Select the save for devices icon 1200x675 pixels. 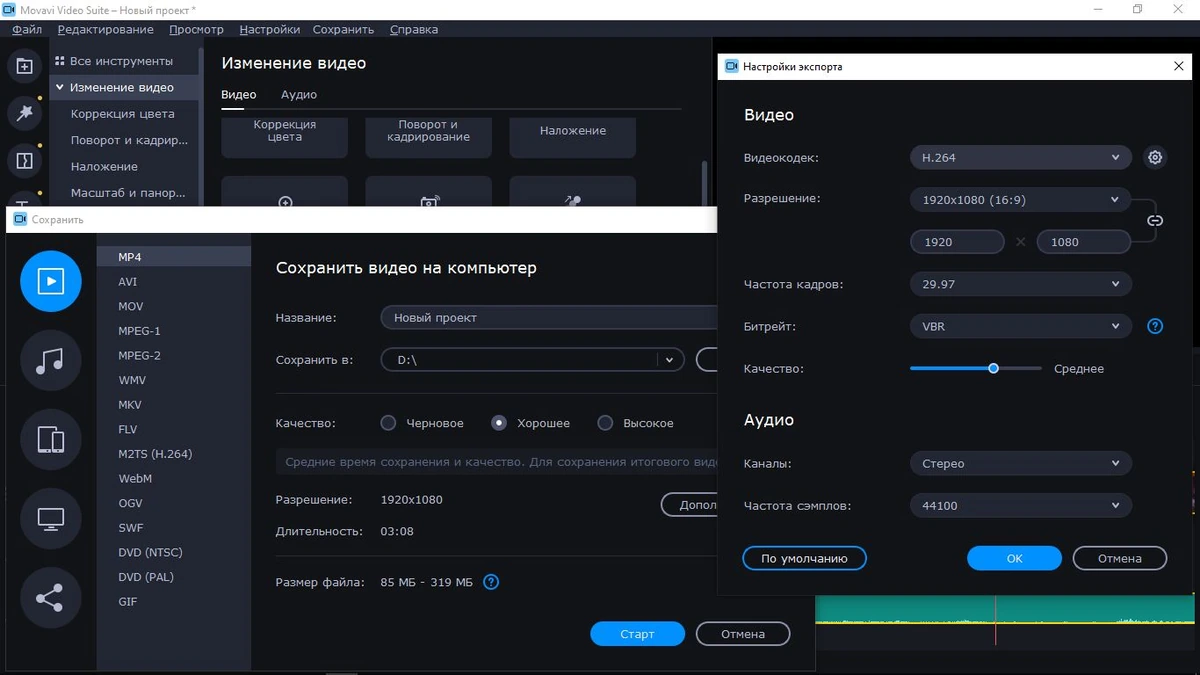pyautogui.click(x=51, y=439)
